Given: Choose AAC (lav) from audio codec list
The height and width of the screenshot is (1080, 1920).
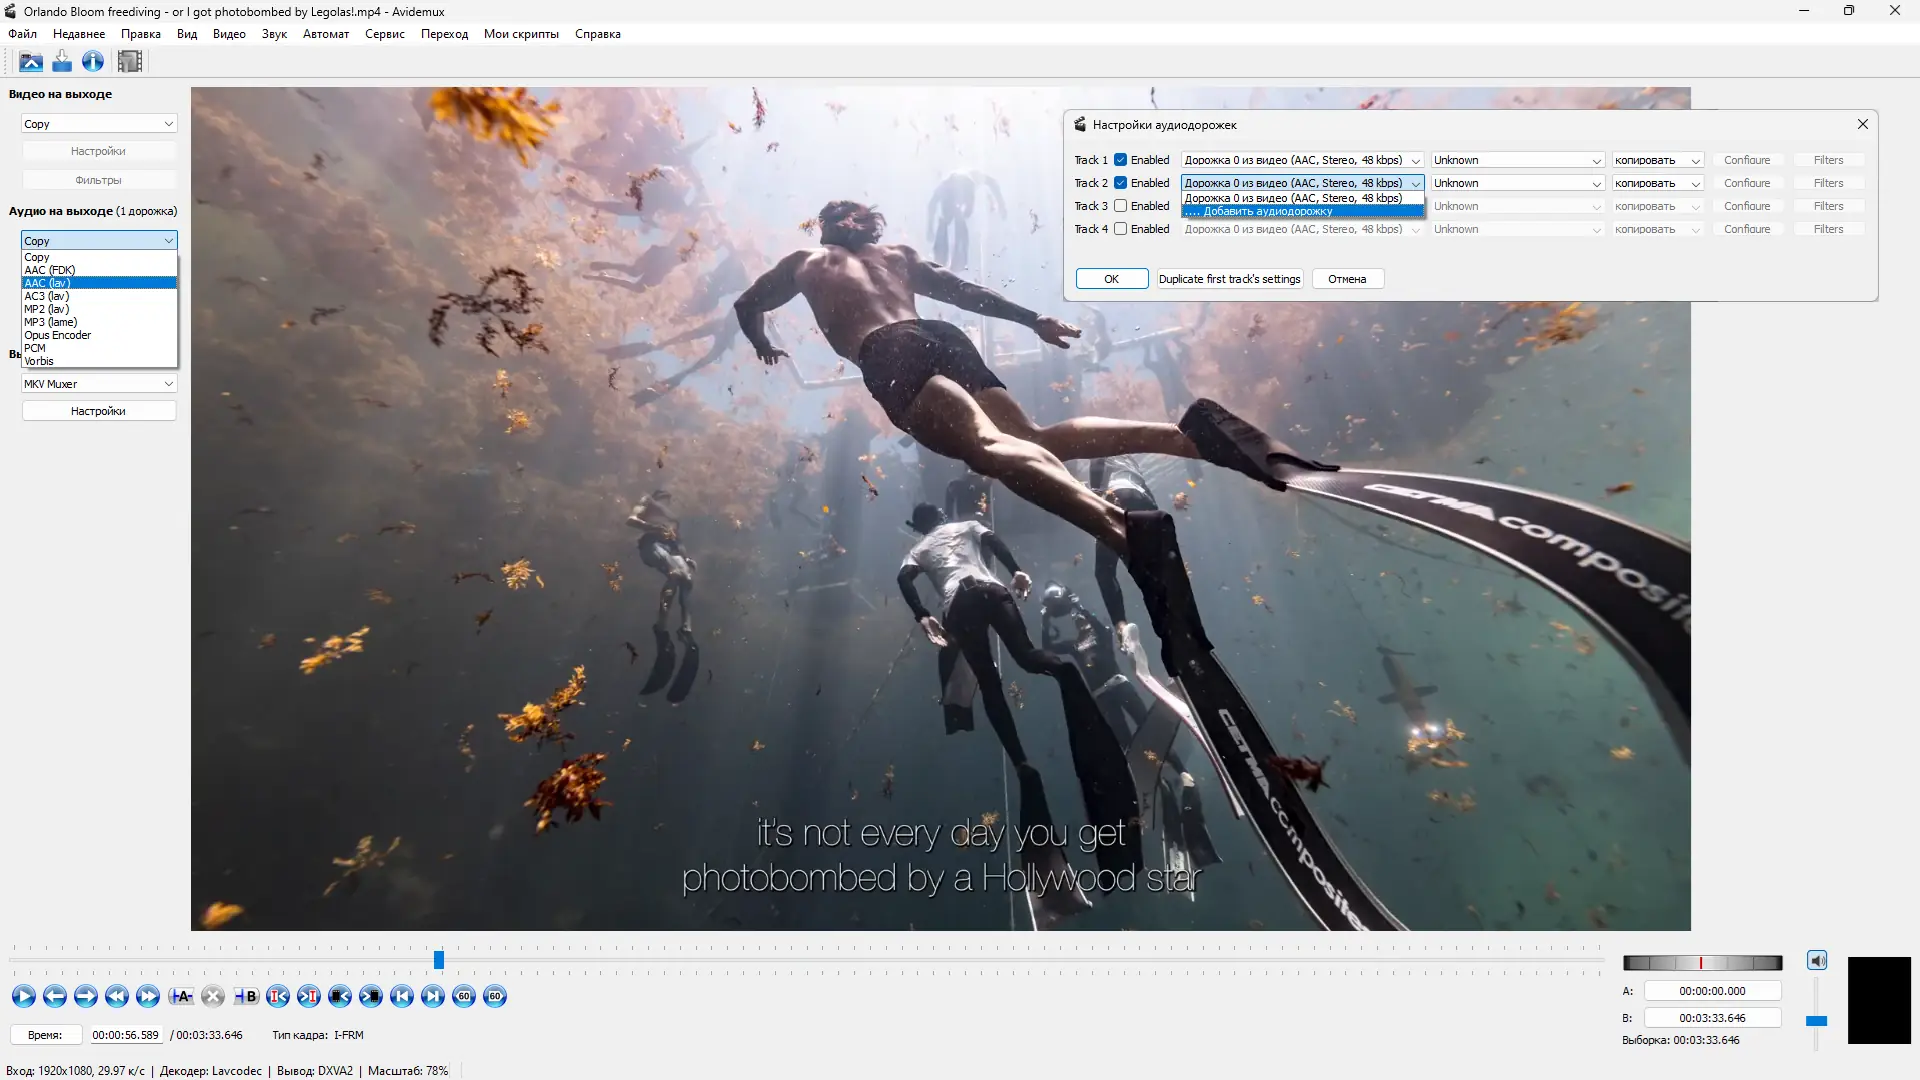Looking at the screenshot, I should pyautogui.click(x=48, y=283).
